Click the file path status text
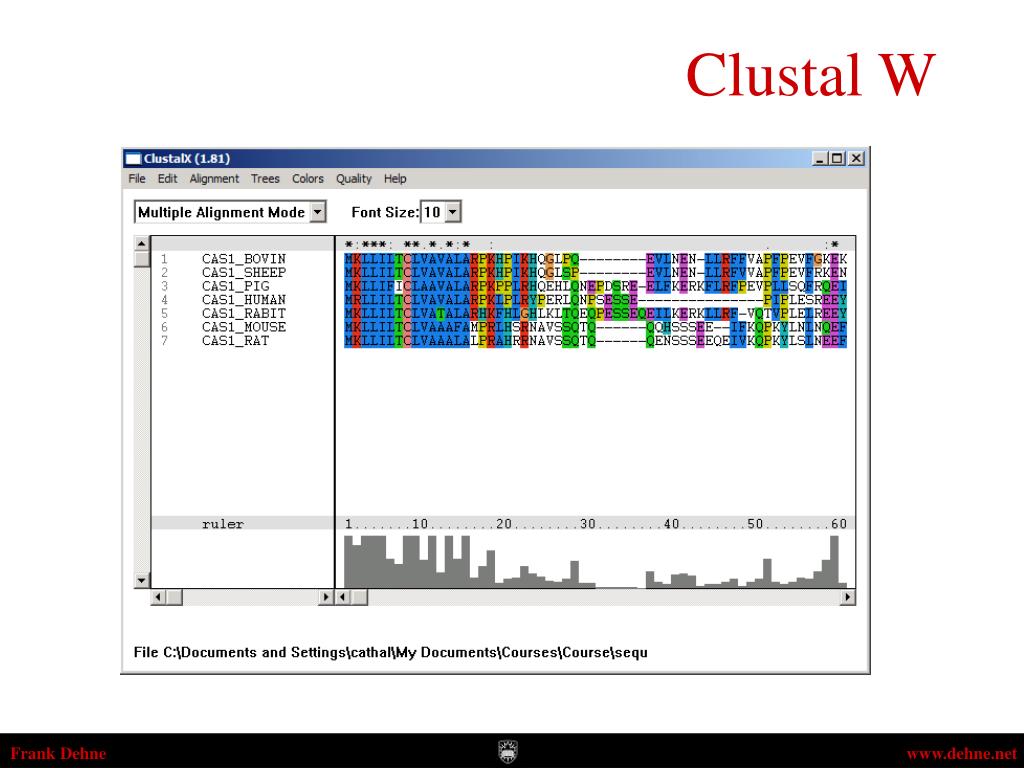The height and width of the screenshot is (768, 1024). click(x=391, y=652)
